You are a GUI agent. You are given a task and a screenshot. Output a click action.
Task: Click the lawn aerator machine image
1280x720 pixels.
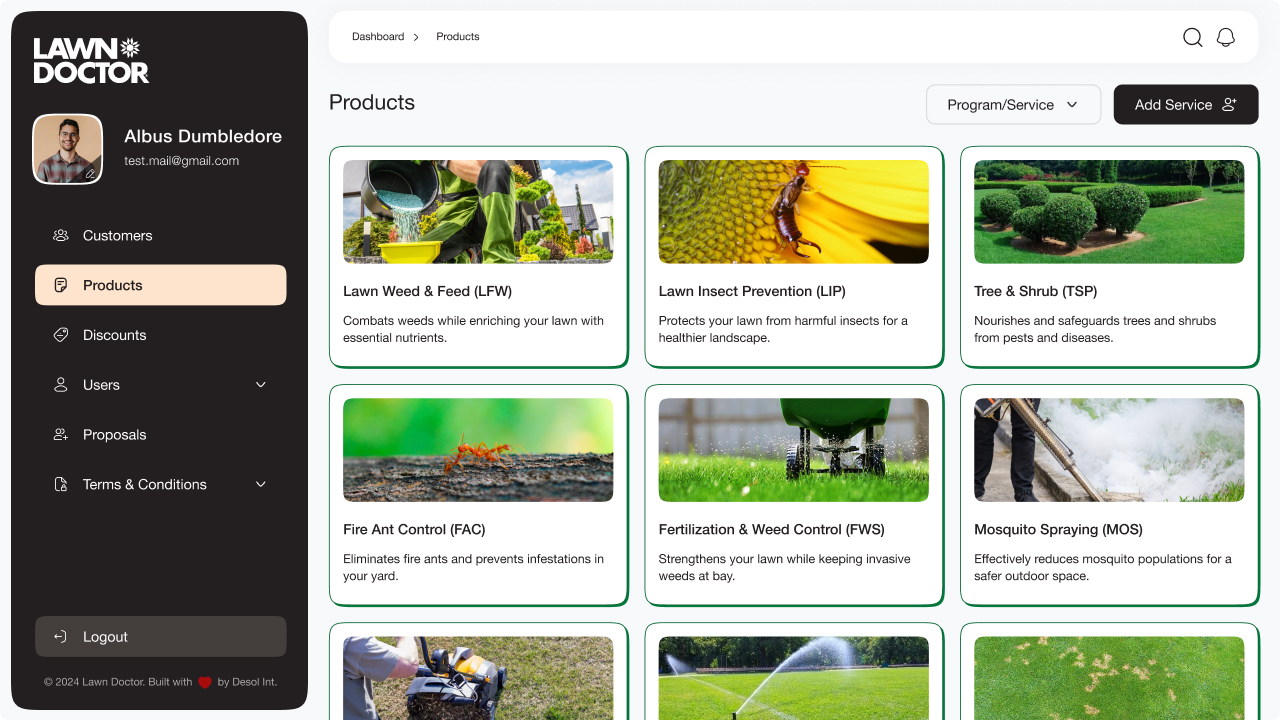tap(478, 678)
